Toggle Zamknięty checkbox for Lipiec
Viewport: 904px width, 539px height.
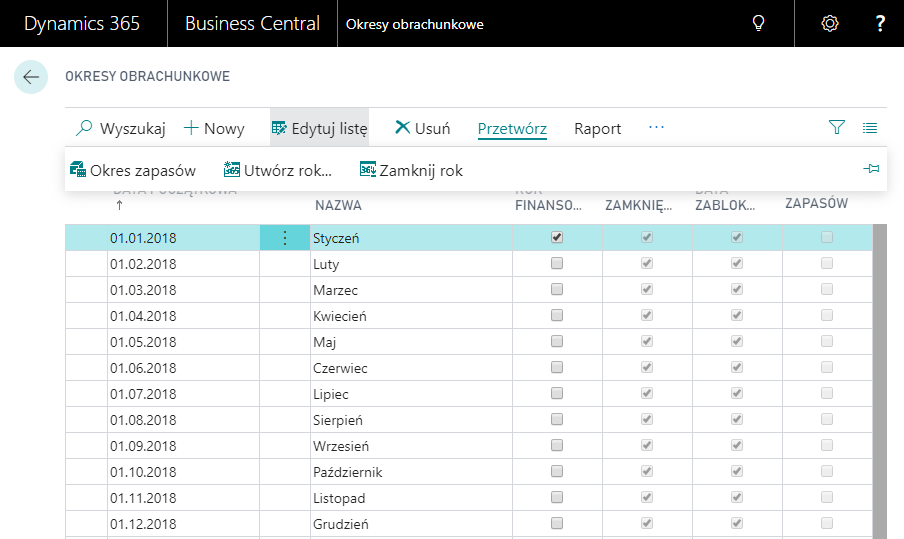point(647,393)
